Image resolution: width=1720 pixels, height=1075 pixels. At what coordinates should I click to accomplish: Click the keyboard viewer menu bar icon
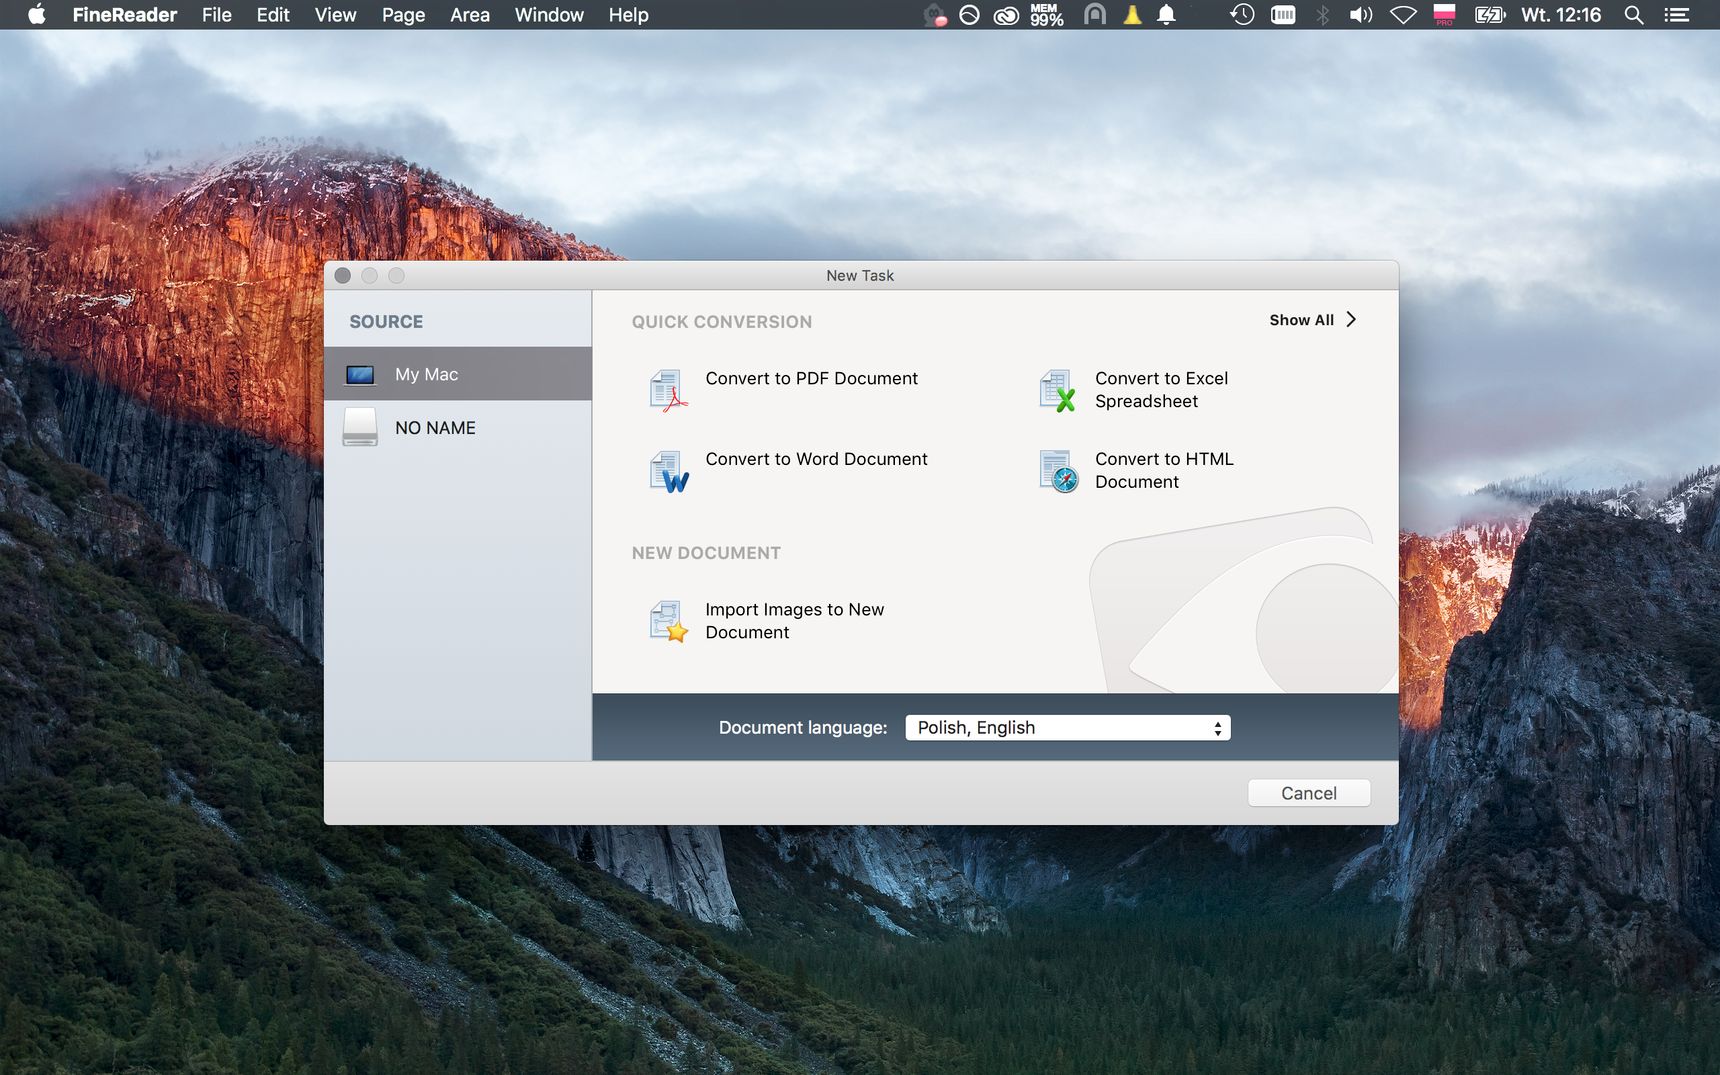(x=1283, y=15)
